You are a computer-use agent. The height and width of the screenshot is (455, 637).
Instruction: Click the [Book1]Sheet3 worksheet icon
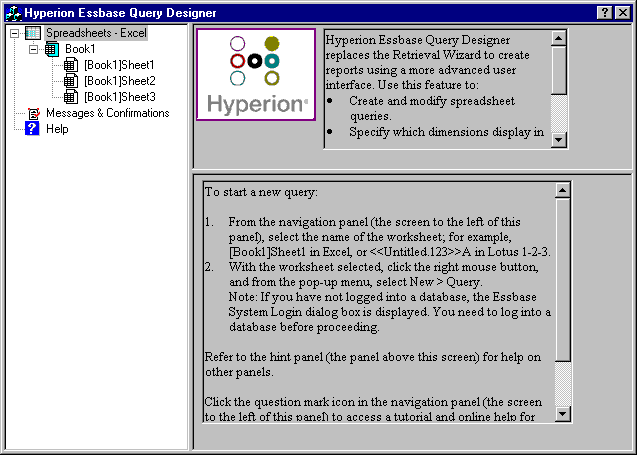(x=71, y=97)
